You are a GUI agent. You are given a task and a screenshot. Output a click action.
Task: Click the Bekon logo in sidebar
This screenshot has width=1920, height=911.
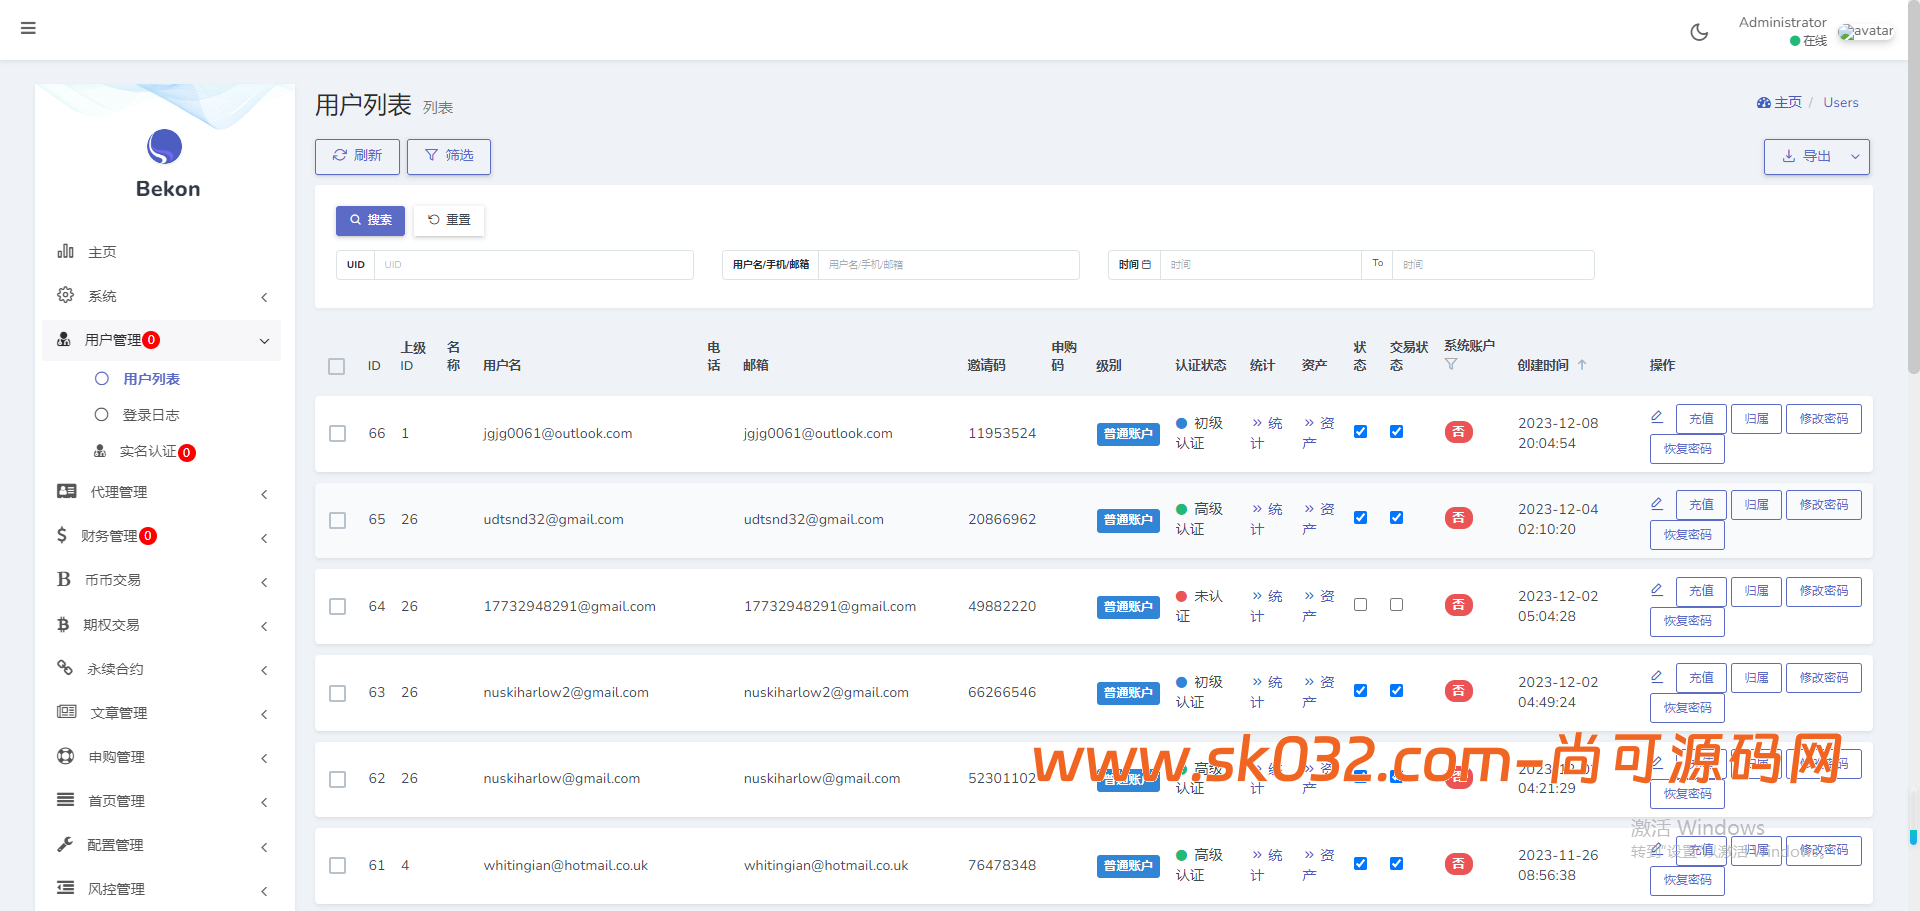[x=165, y=148]
